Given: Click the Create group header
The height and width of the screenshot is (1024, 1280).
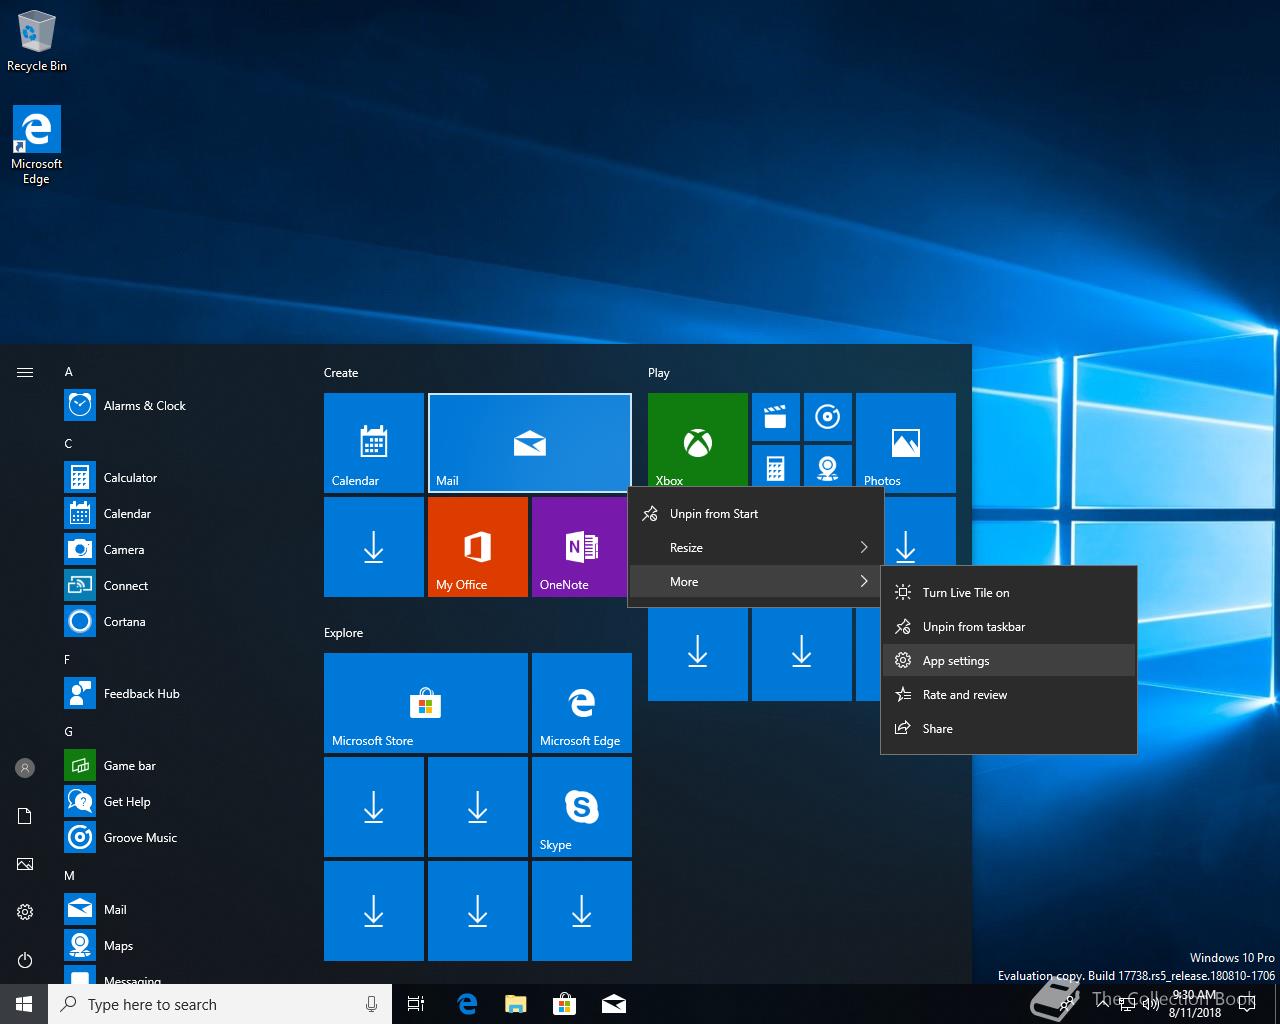Looking at the screenshot, I should click(341, 372).
